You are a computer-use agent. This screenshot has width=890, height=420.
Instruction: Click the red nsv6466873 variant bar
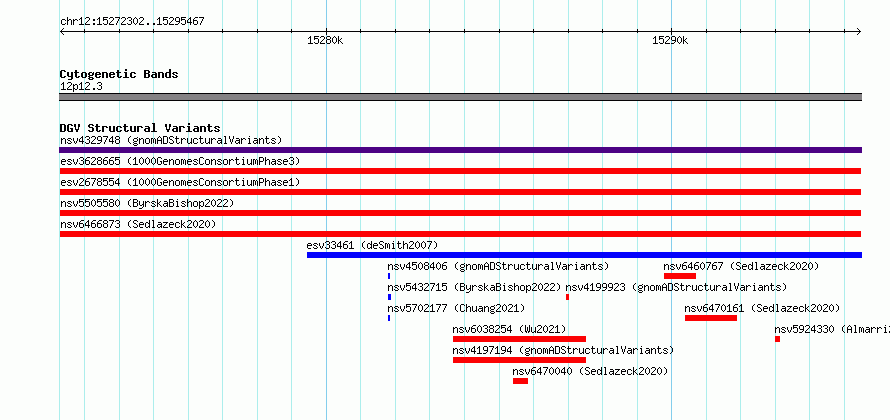point(460,234)
